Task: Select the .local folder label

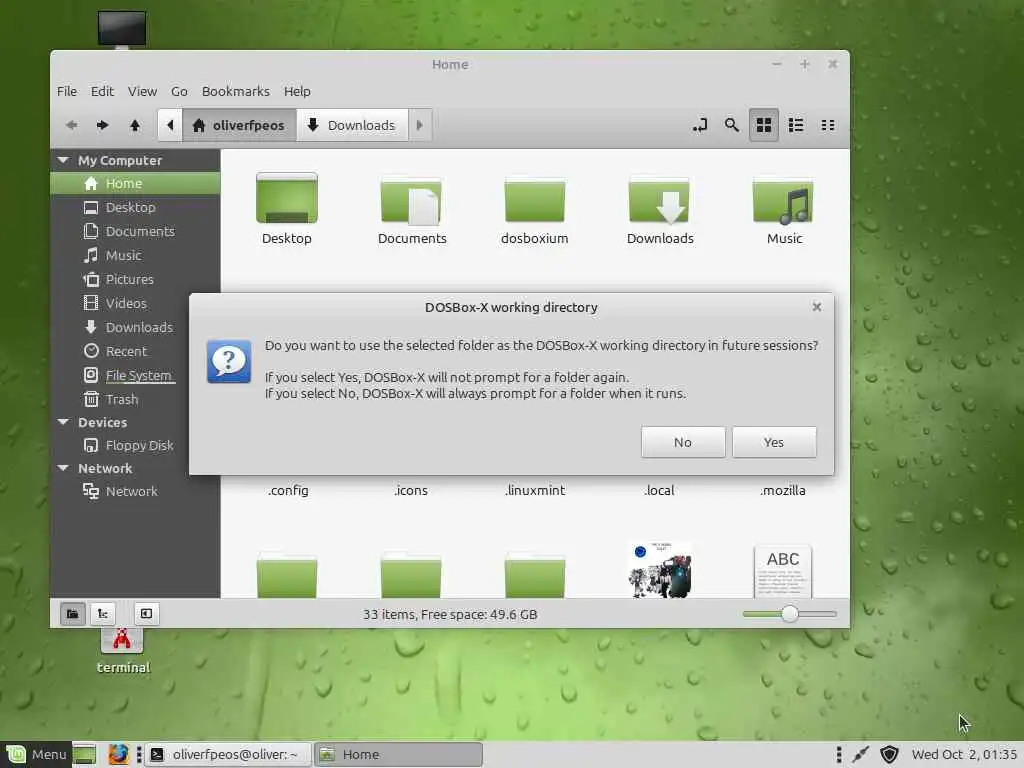Action: tap(659, 490)
